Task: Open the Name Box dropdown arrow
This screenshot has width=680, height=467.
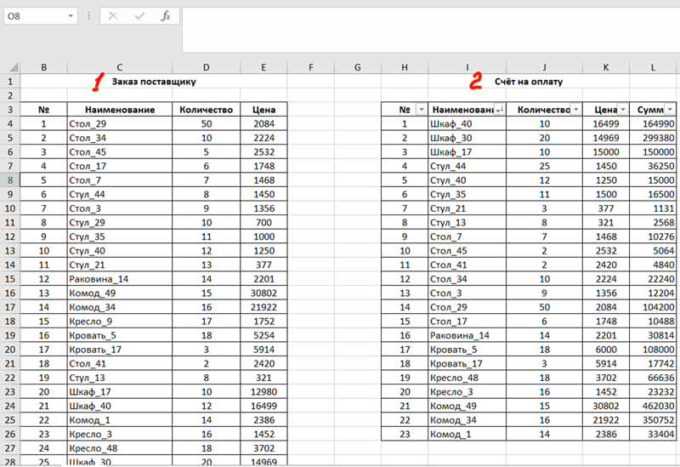Action: 70,16
